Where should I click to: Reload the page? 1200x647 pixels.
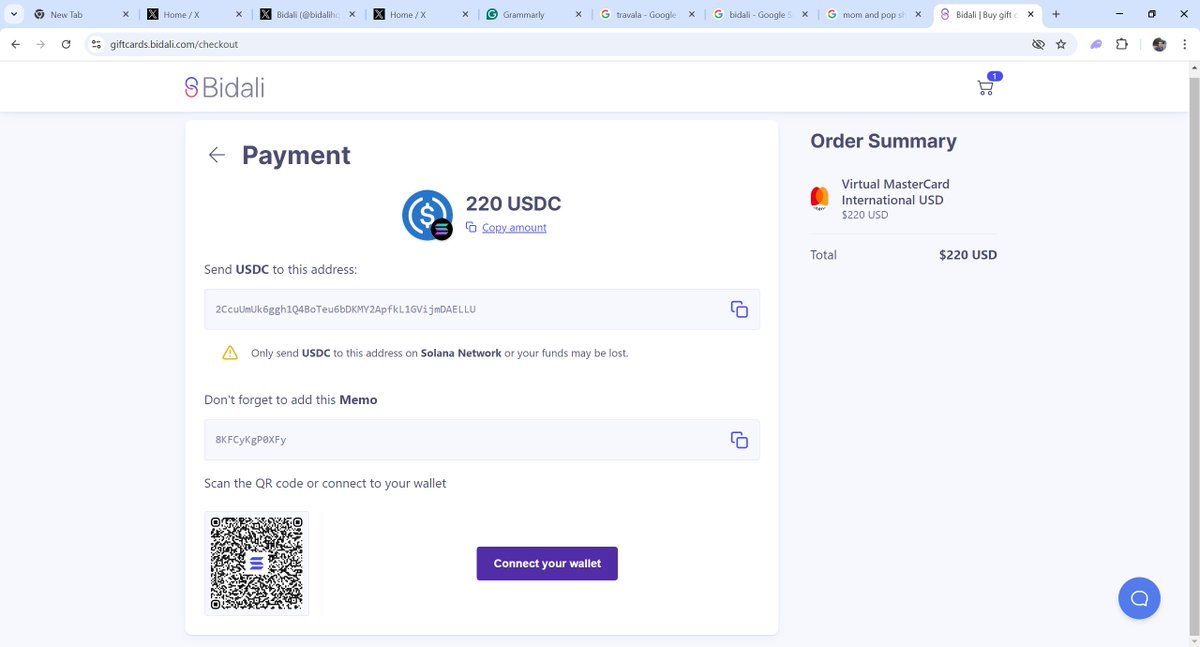(66, 44)
